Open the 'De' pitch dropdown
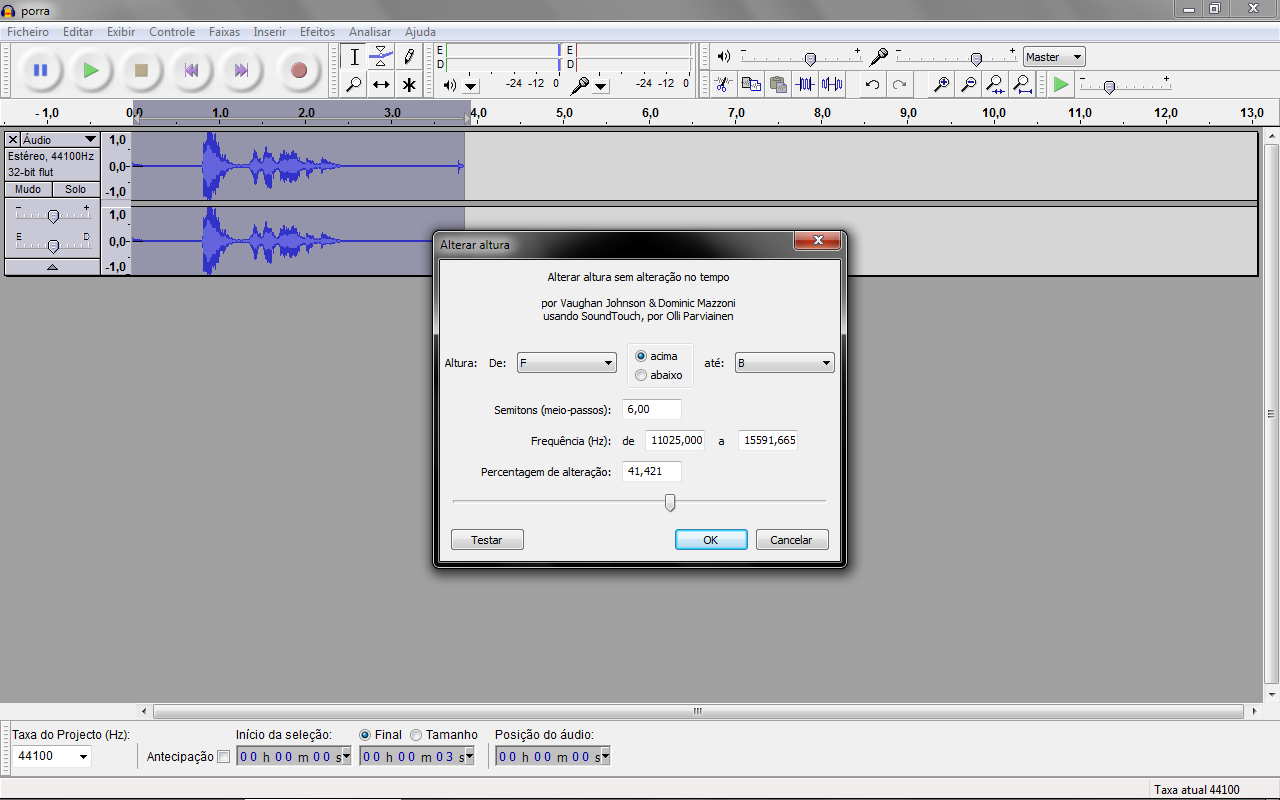The height and width of the screenshot is (800, 1280). (x=566, y=363)
